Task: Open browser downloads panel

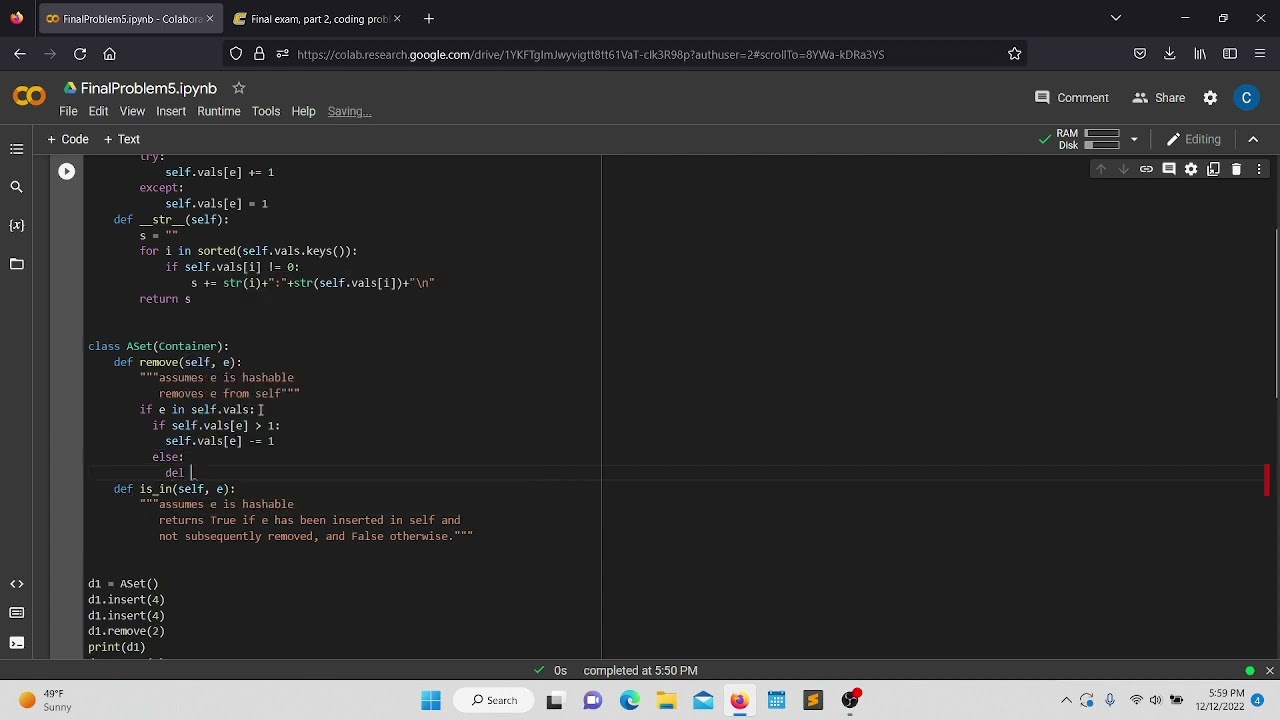Action: [x=1169, y=54]
